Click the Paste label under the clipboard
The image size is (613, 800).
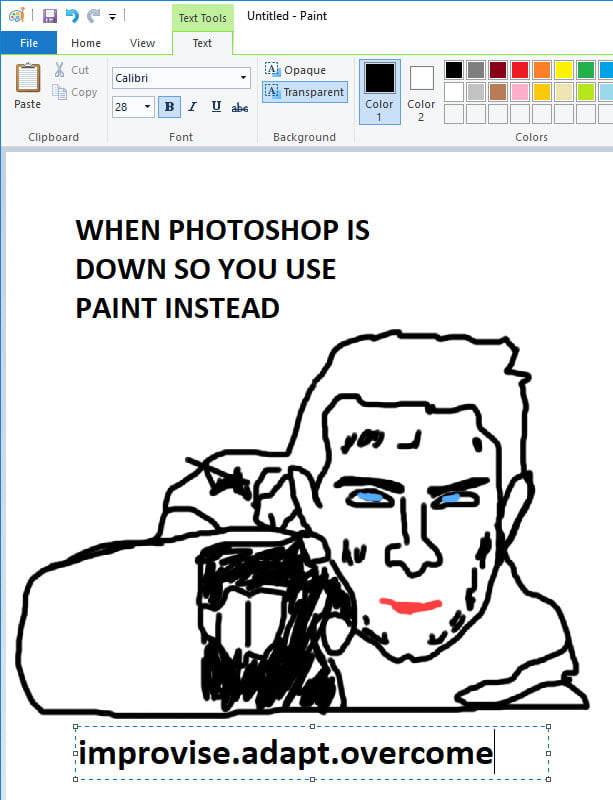click(28, 104)
